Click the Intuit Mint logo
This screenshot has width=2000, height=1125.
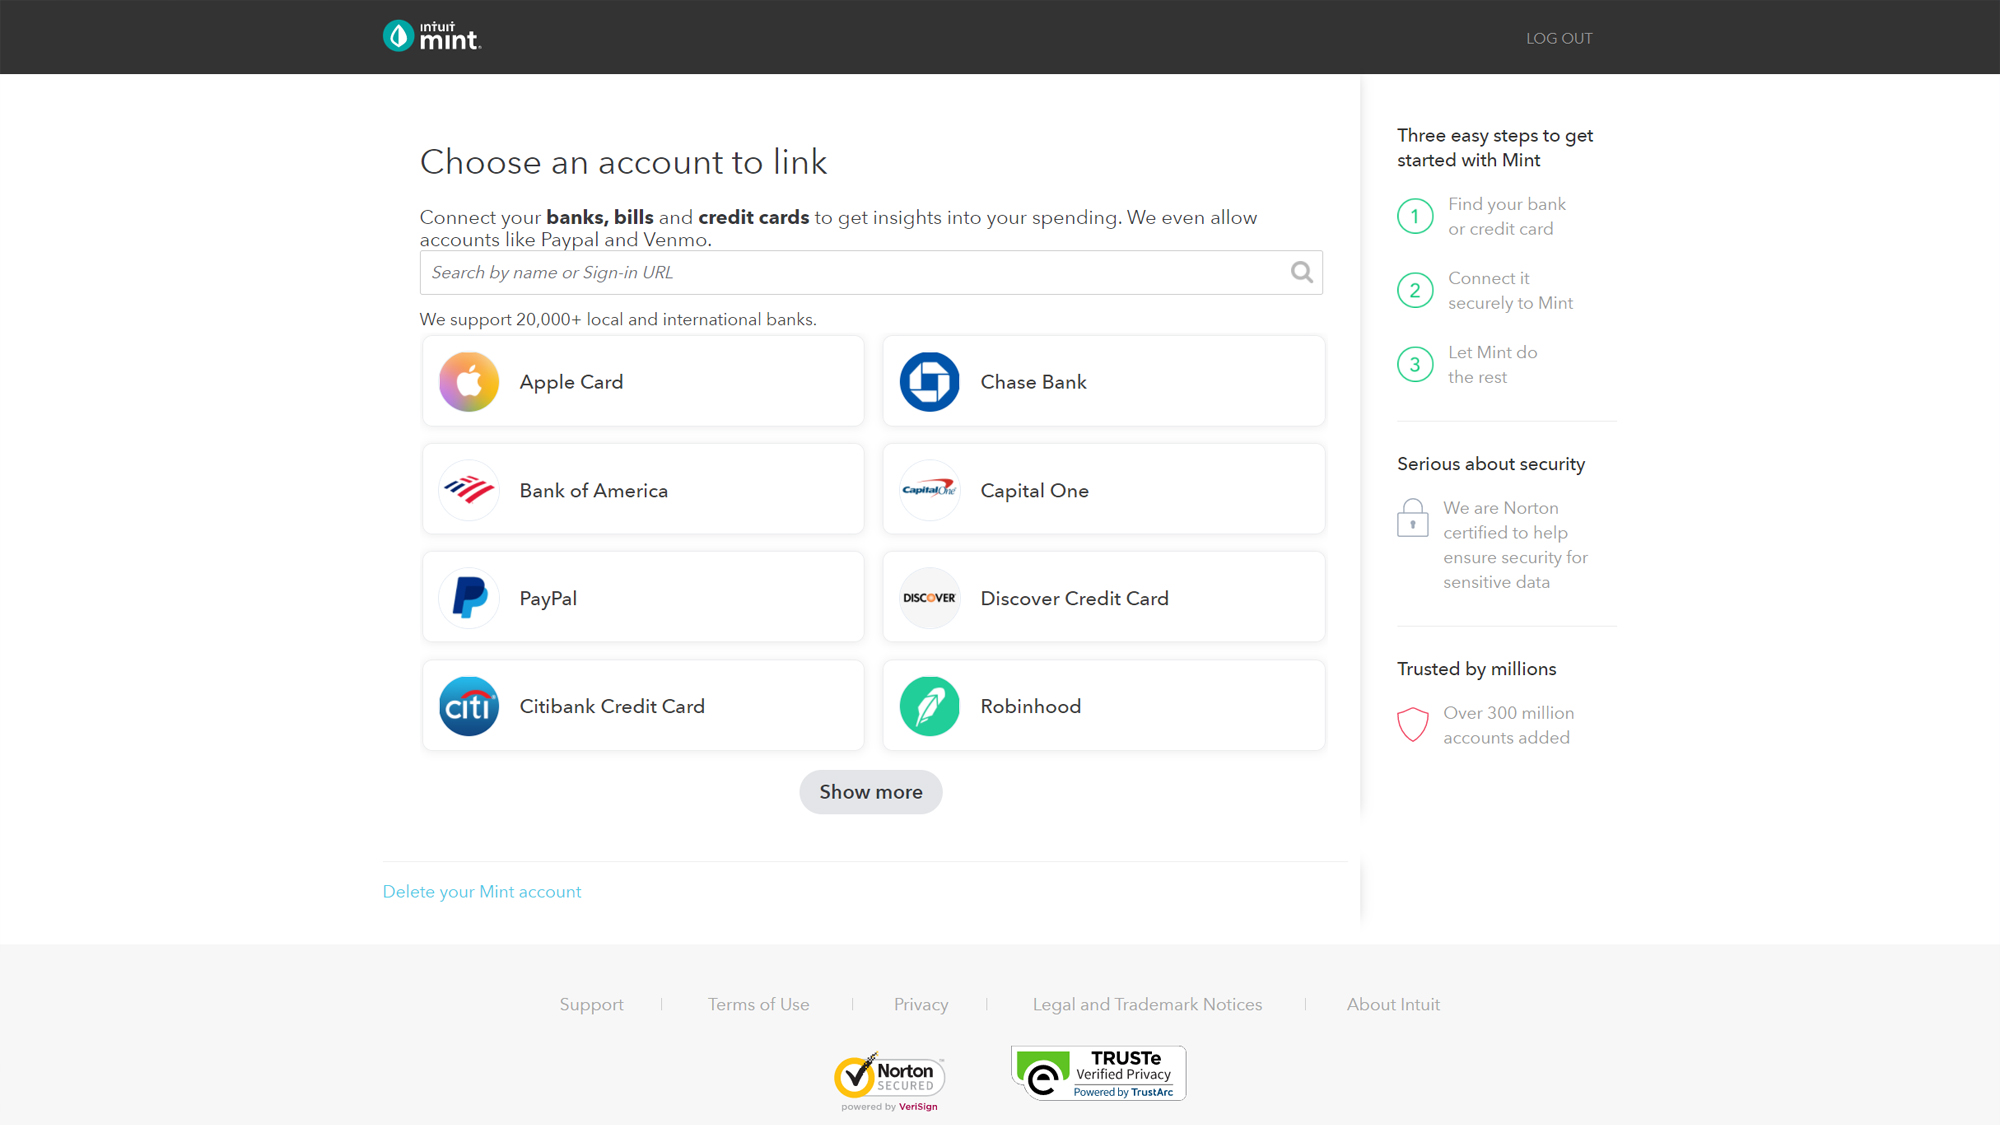pos(431,37)
